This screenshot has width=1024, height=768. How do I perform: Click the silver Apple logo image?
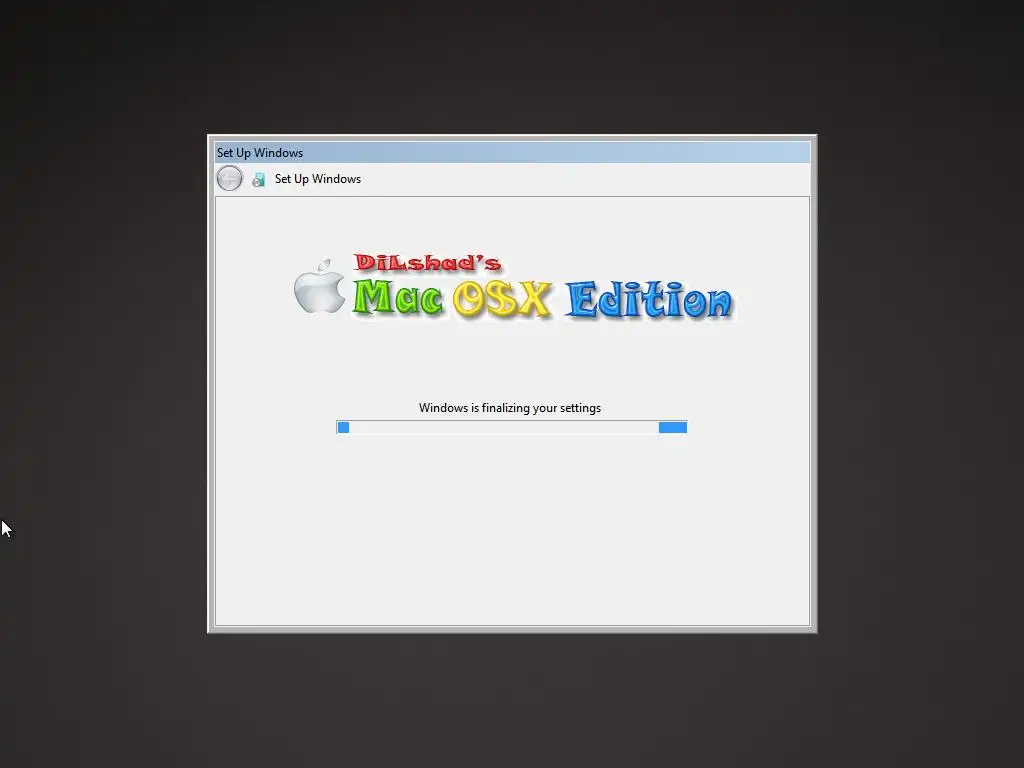319,286
